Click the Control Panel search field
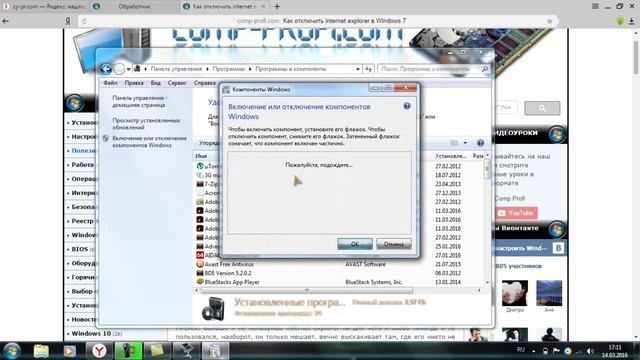 point(433,69)
